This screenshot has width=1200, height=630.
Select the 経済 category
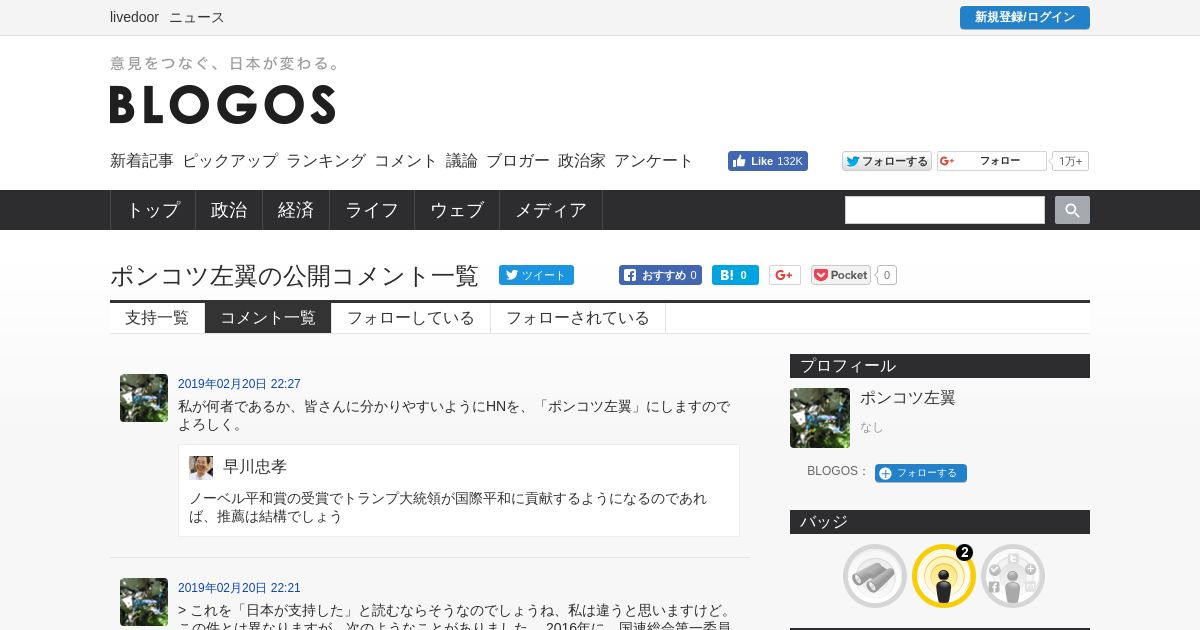click(296, 210)
